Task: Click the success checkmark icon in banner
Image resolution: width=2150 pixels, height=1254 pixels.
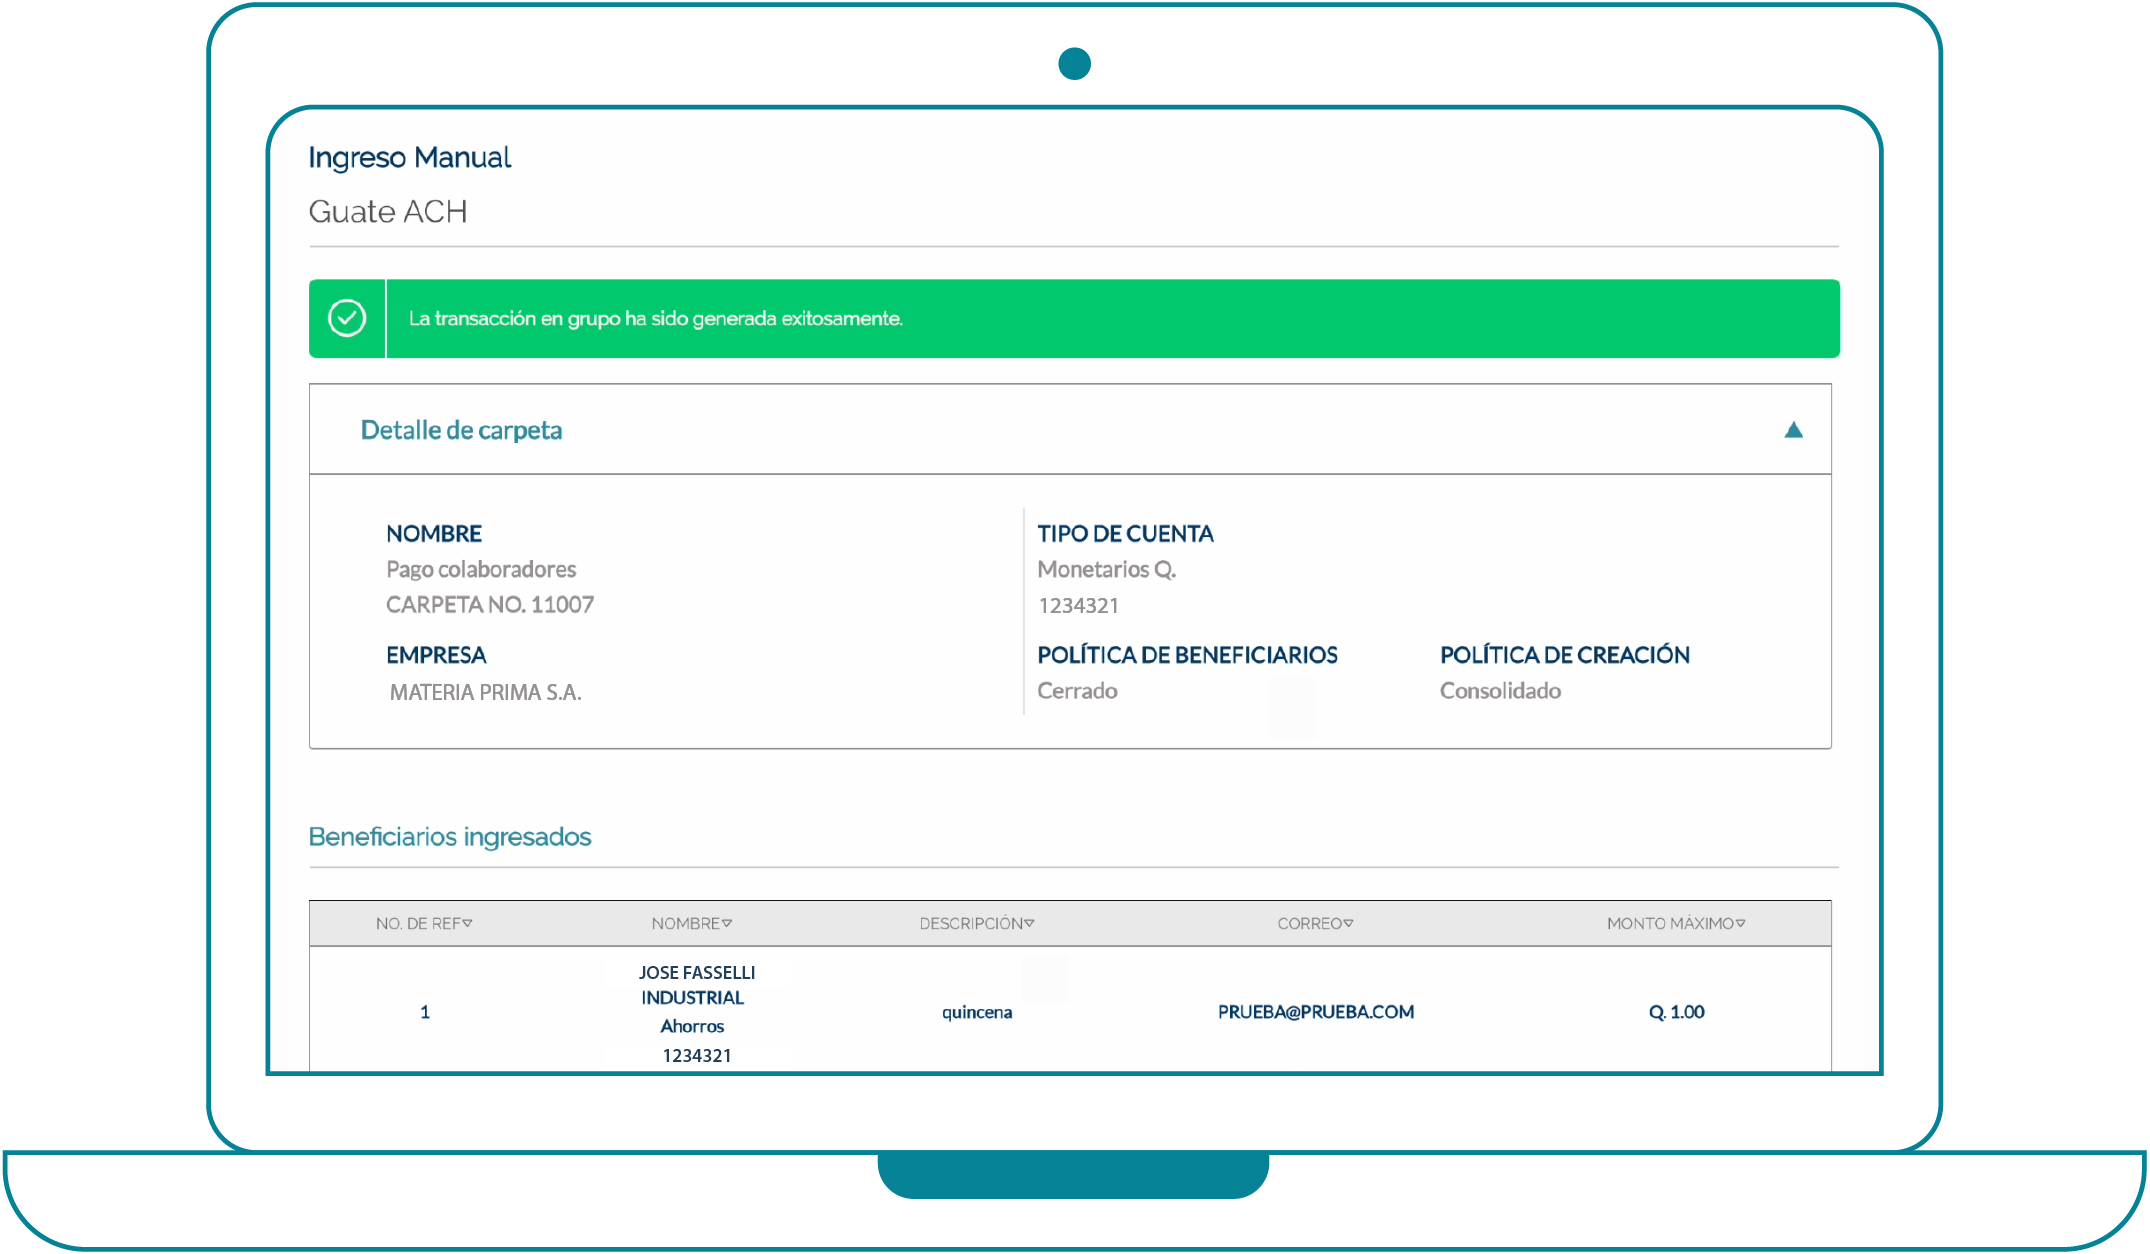Action: [347, 318]
